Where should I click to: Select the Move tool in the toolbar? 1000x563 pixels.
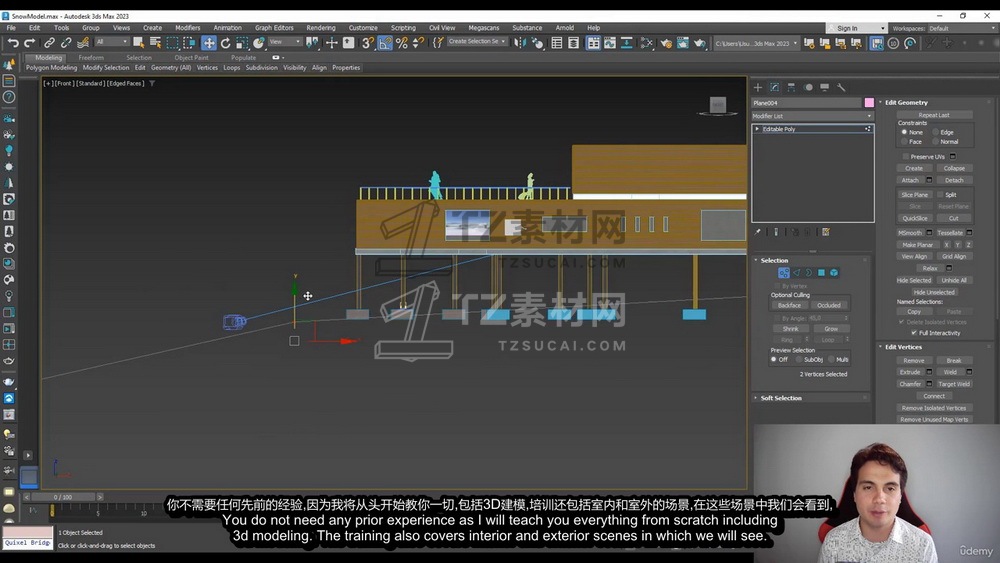tap(209, 43)
